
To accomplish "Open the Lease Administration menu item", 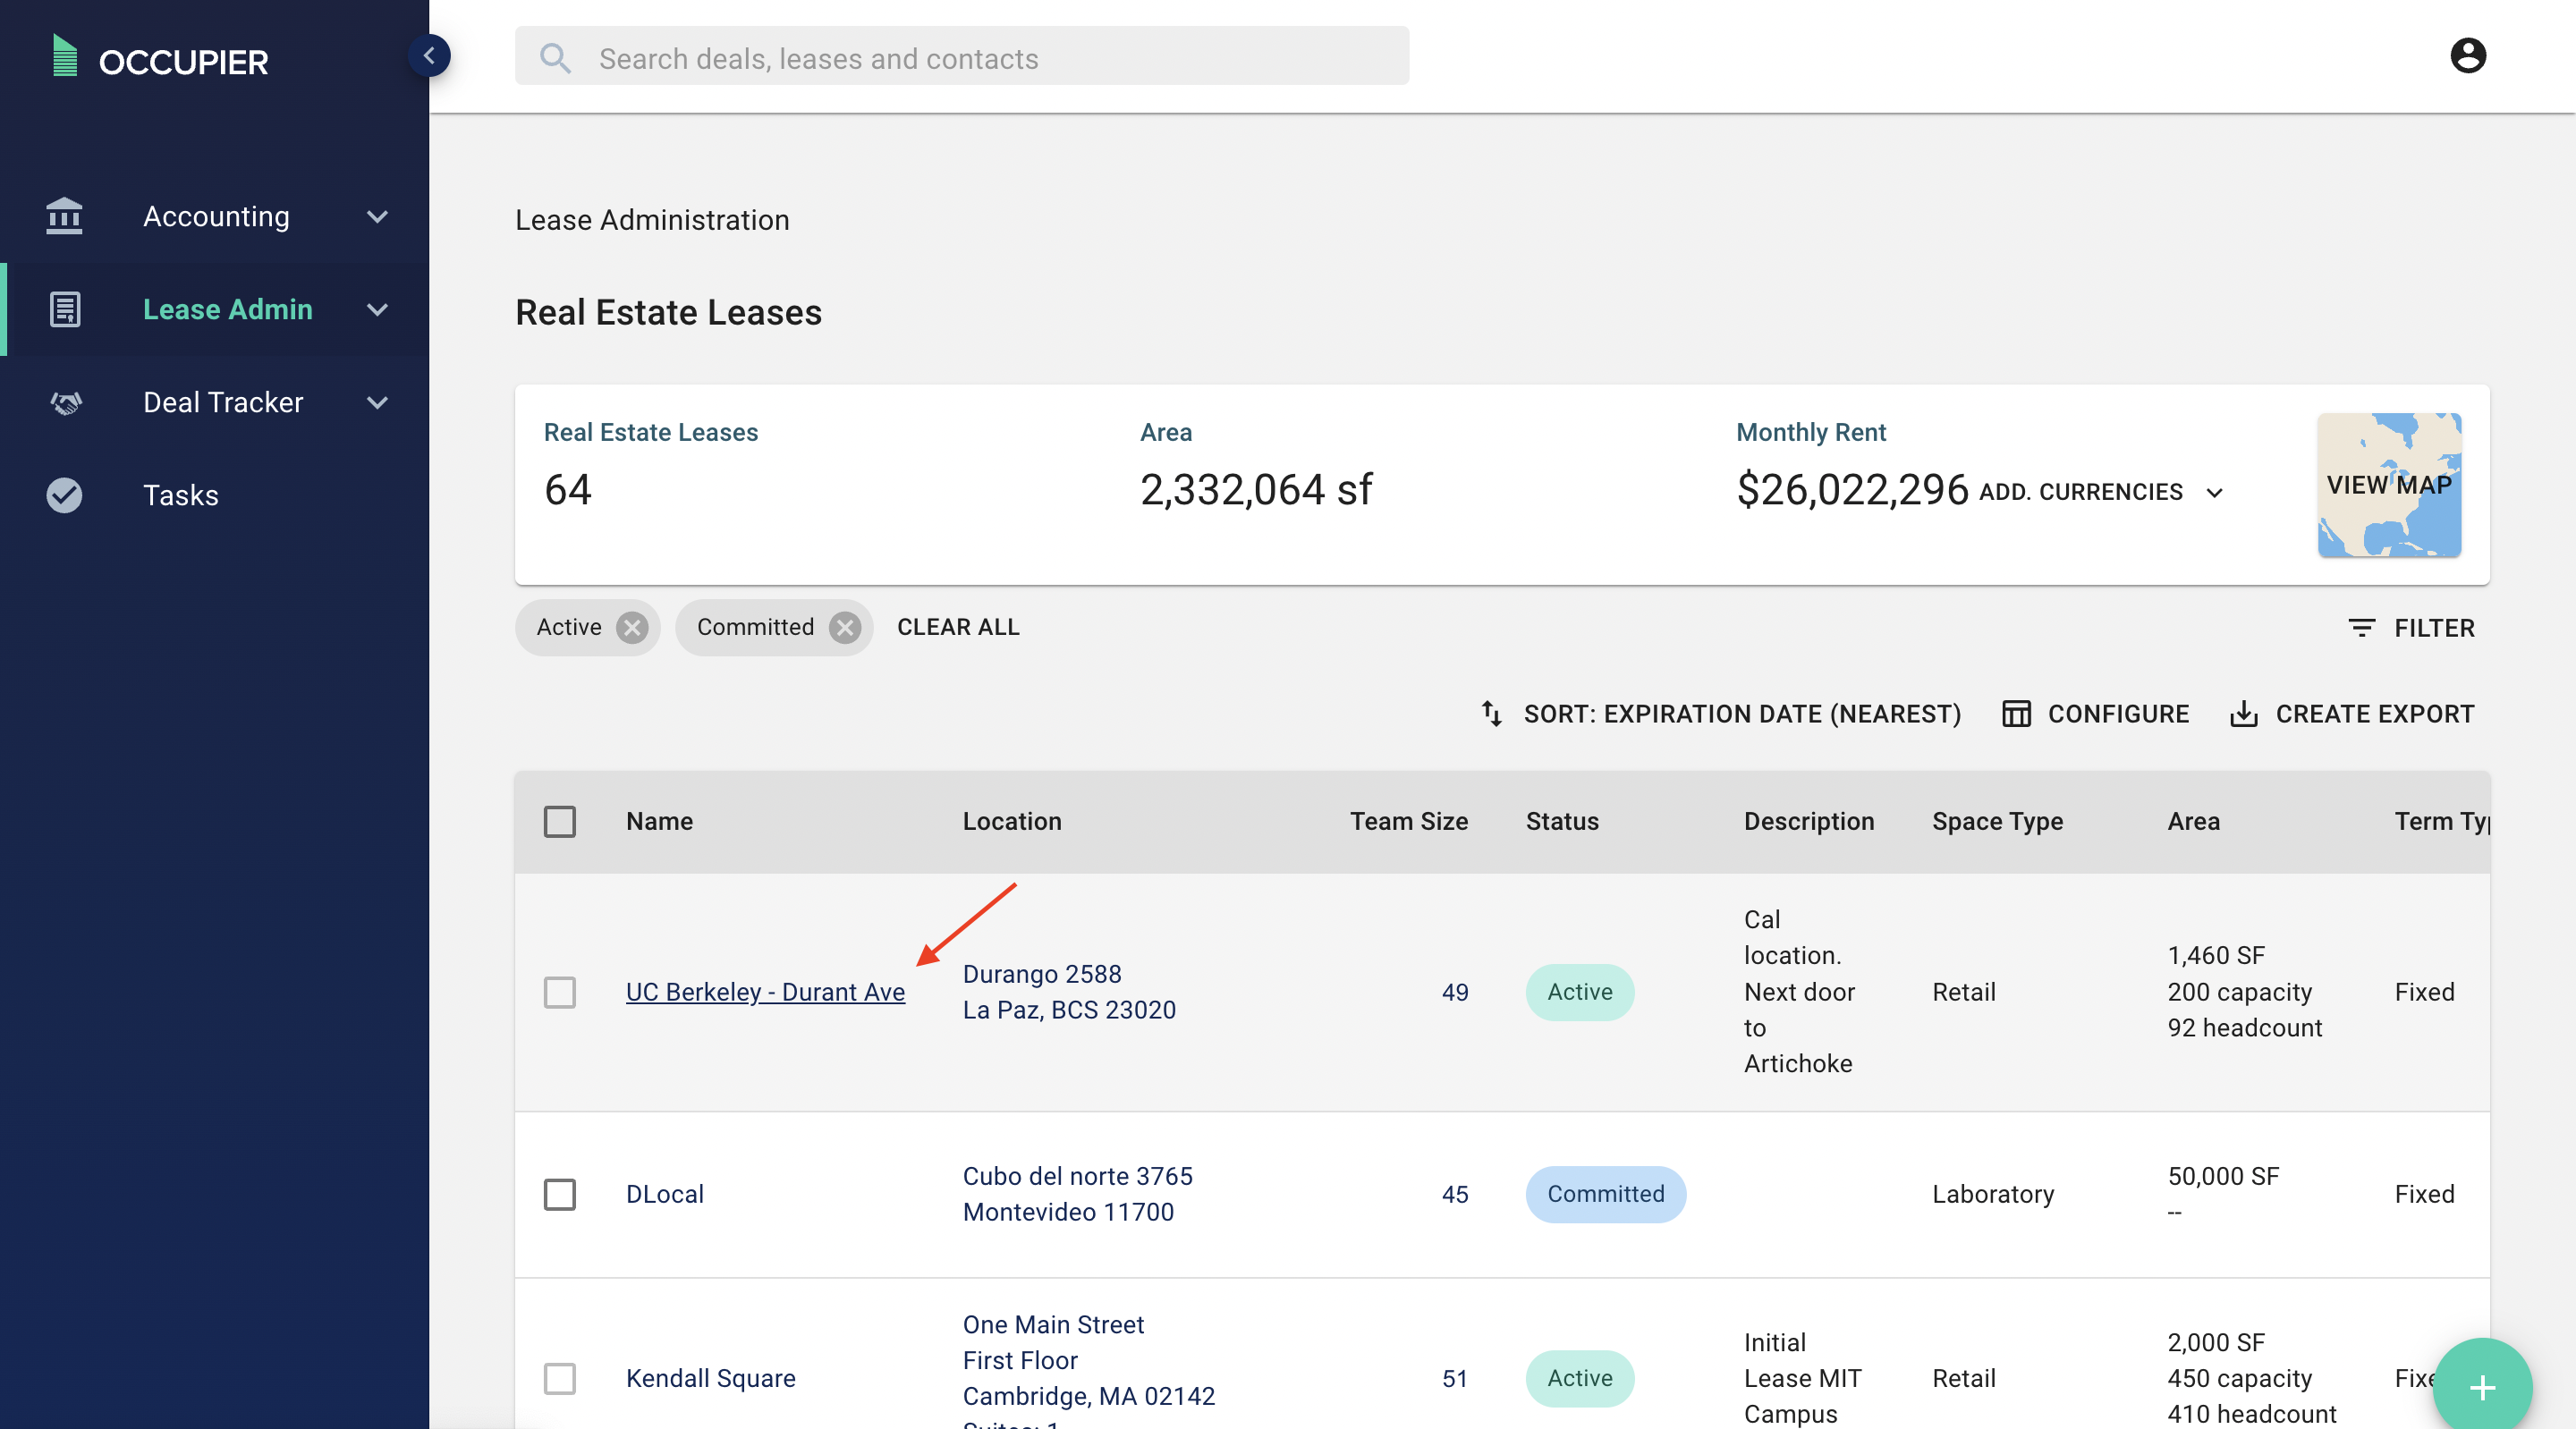I will [x=227, y=308].
